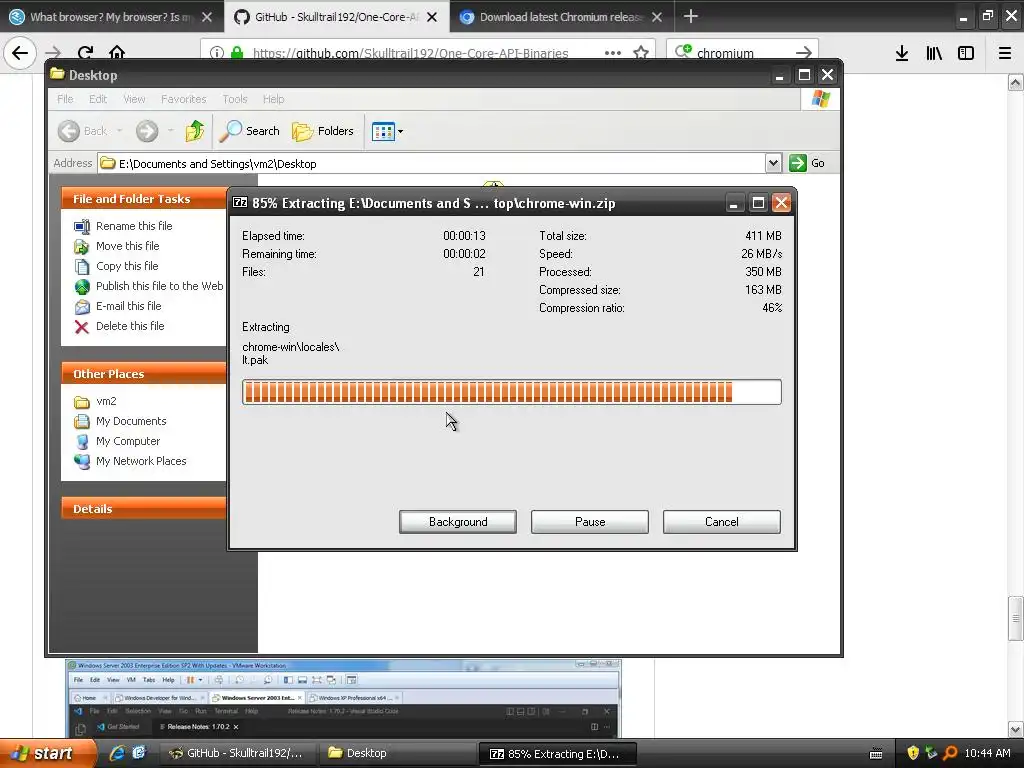This screenshot has height=768, width=1024.
Task: Submit the chromium search with arrow
Action: click(804, 53)
